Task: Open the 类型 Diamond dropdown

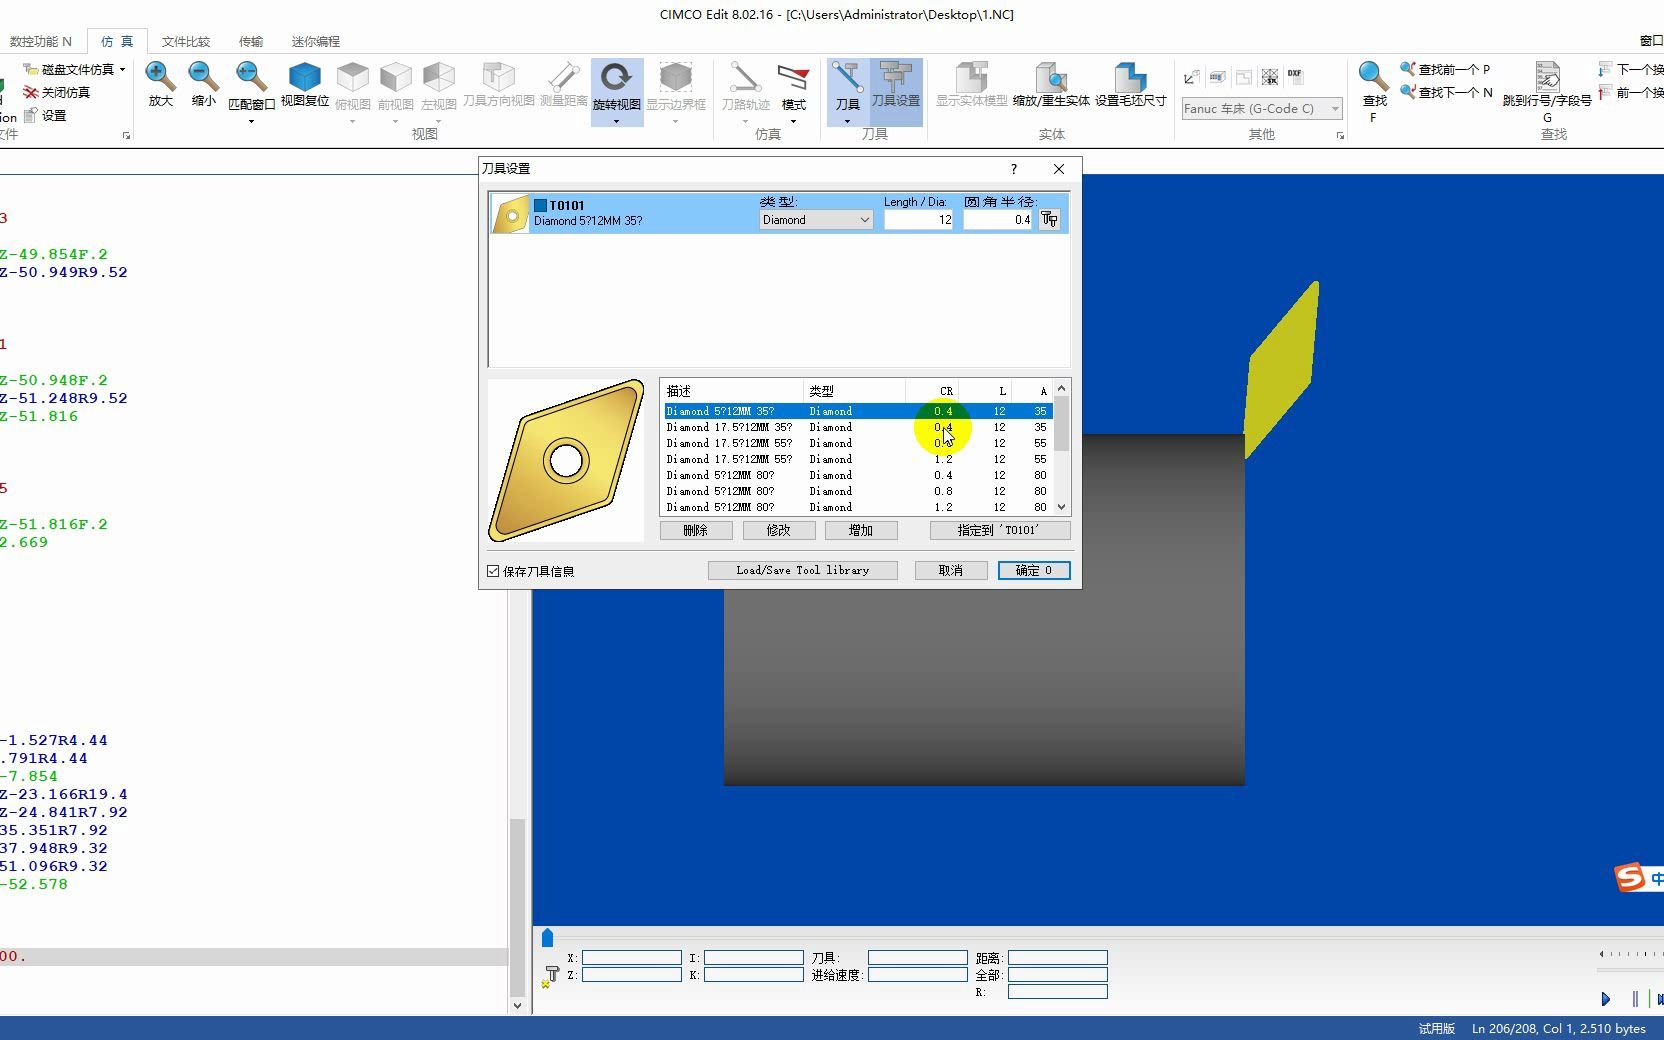Action: [x=816, y=220]
